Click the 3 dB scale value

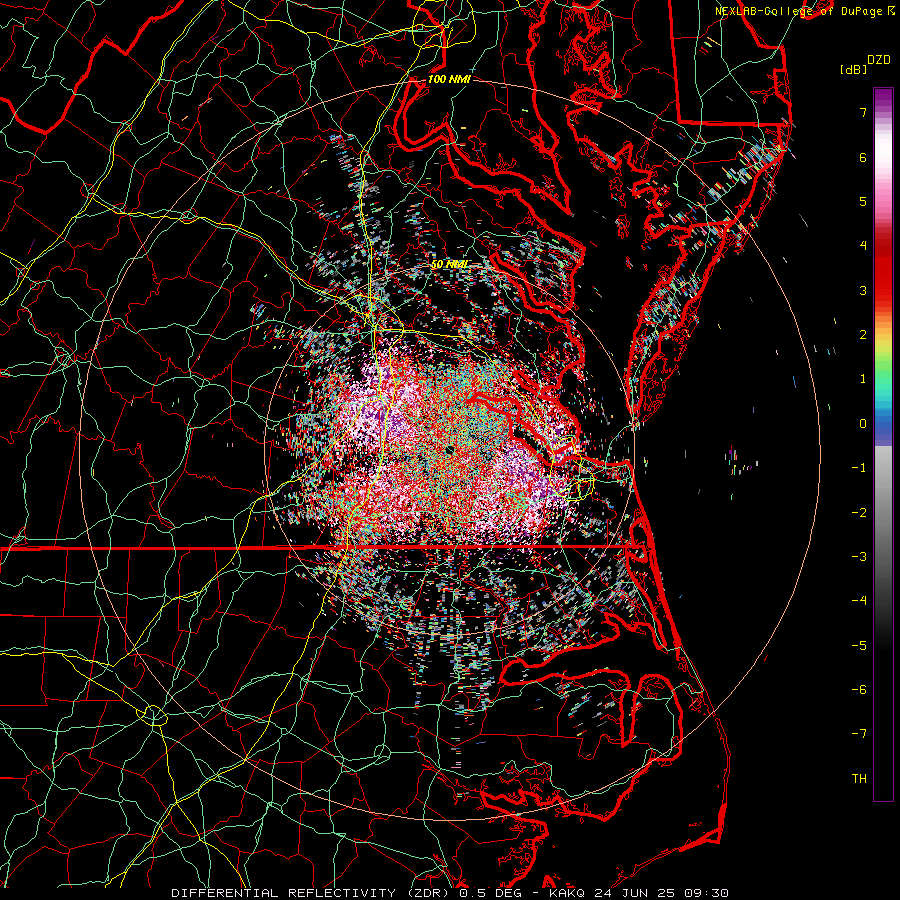pyautogui.click(x=863, y=290)
